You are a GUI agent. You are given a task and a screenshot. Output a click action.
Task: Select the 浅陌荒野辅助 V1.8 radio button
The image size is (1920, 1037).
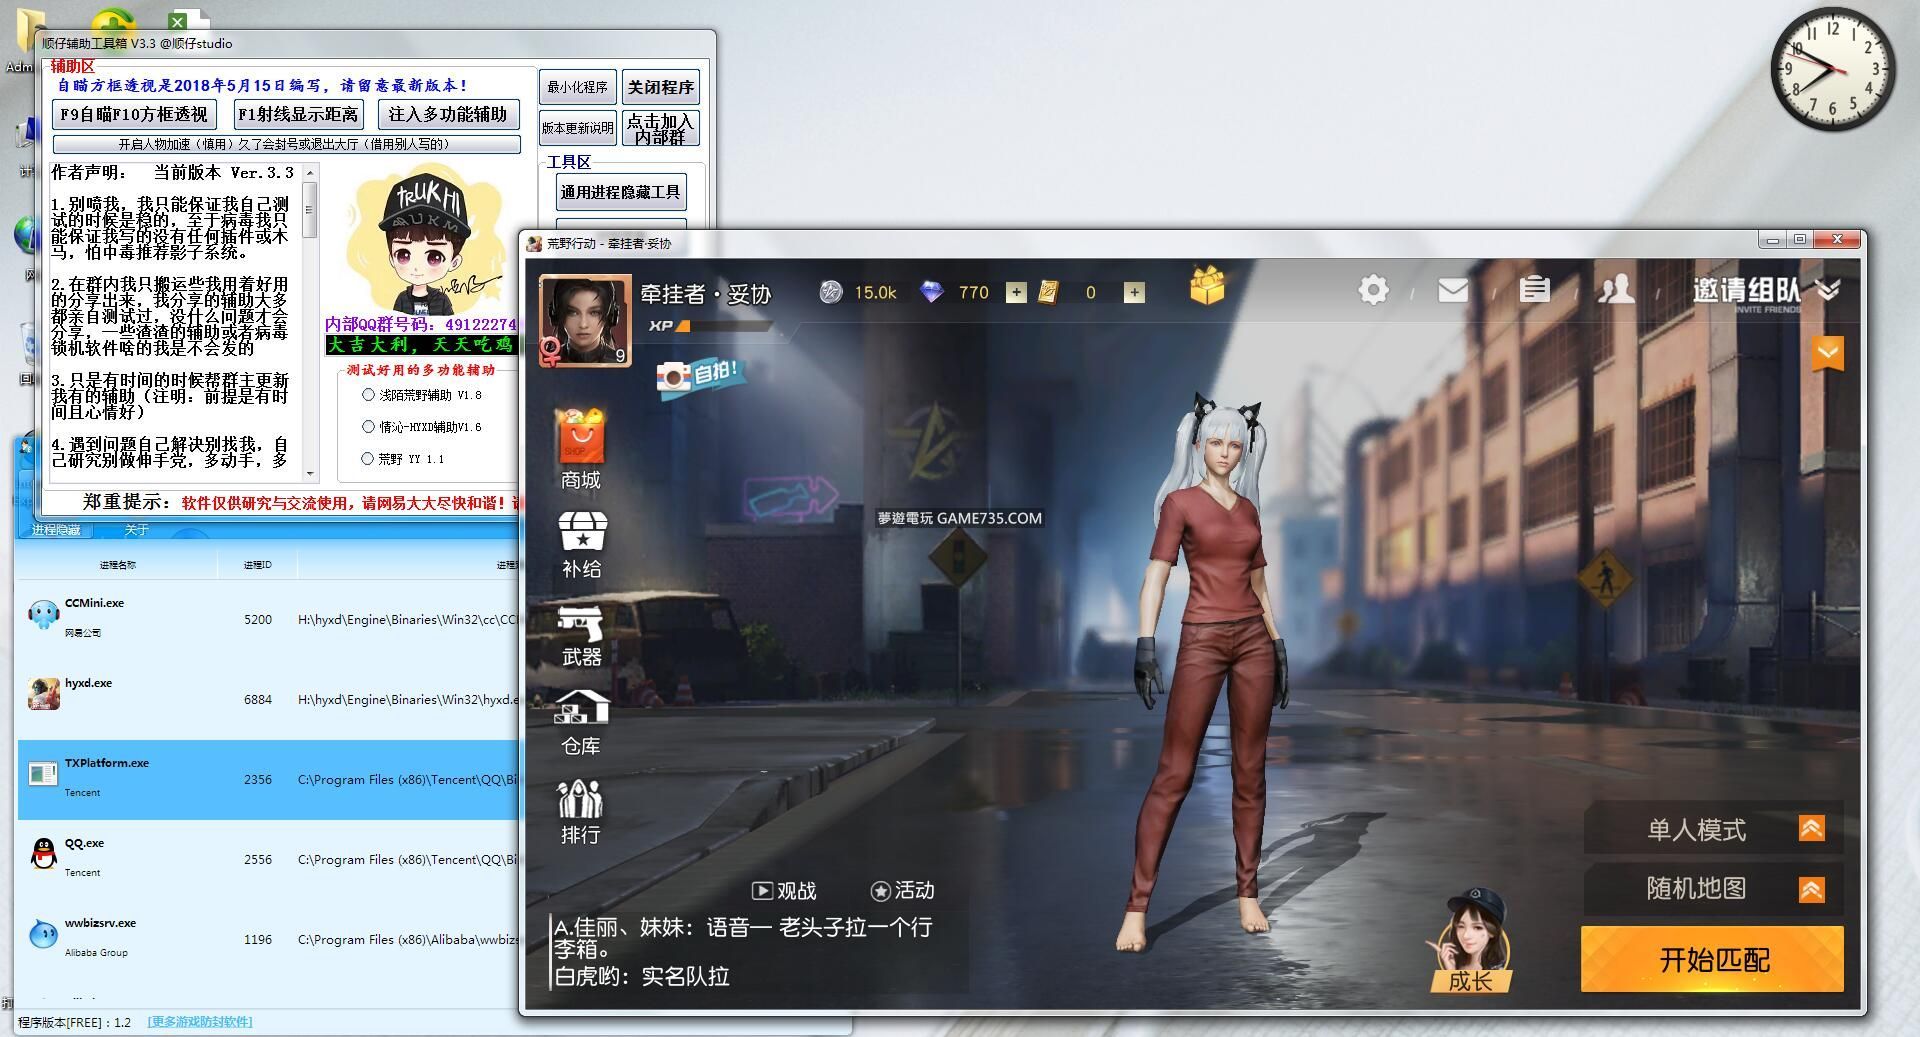click(368, 395)
